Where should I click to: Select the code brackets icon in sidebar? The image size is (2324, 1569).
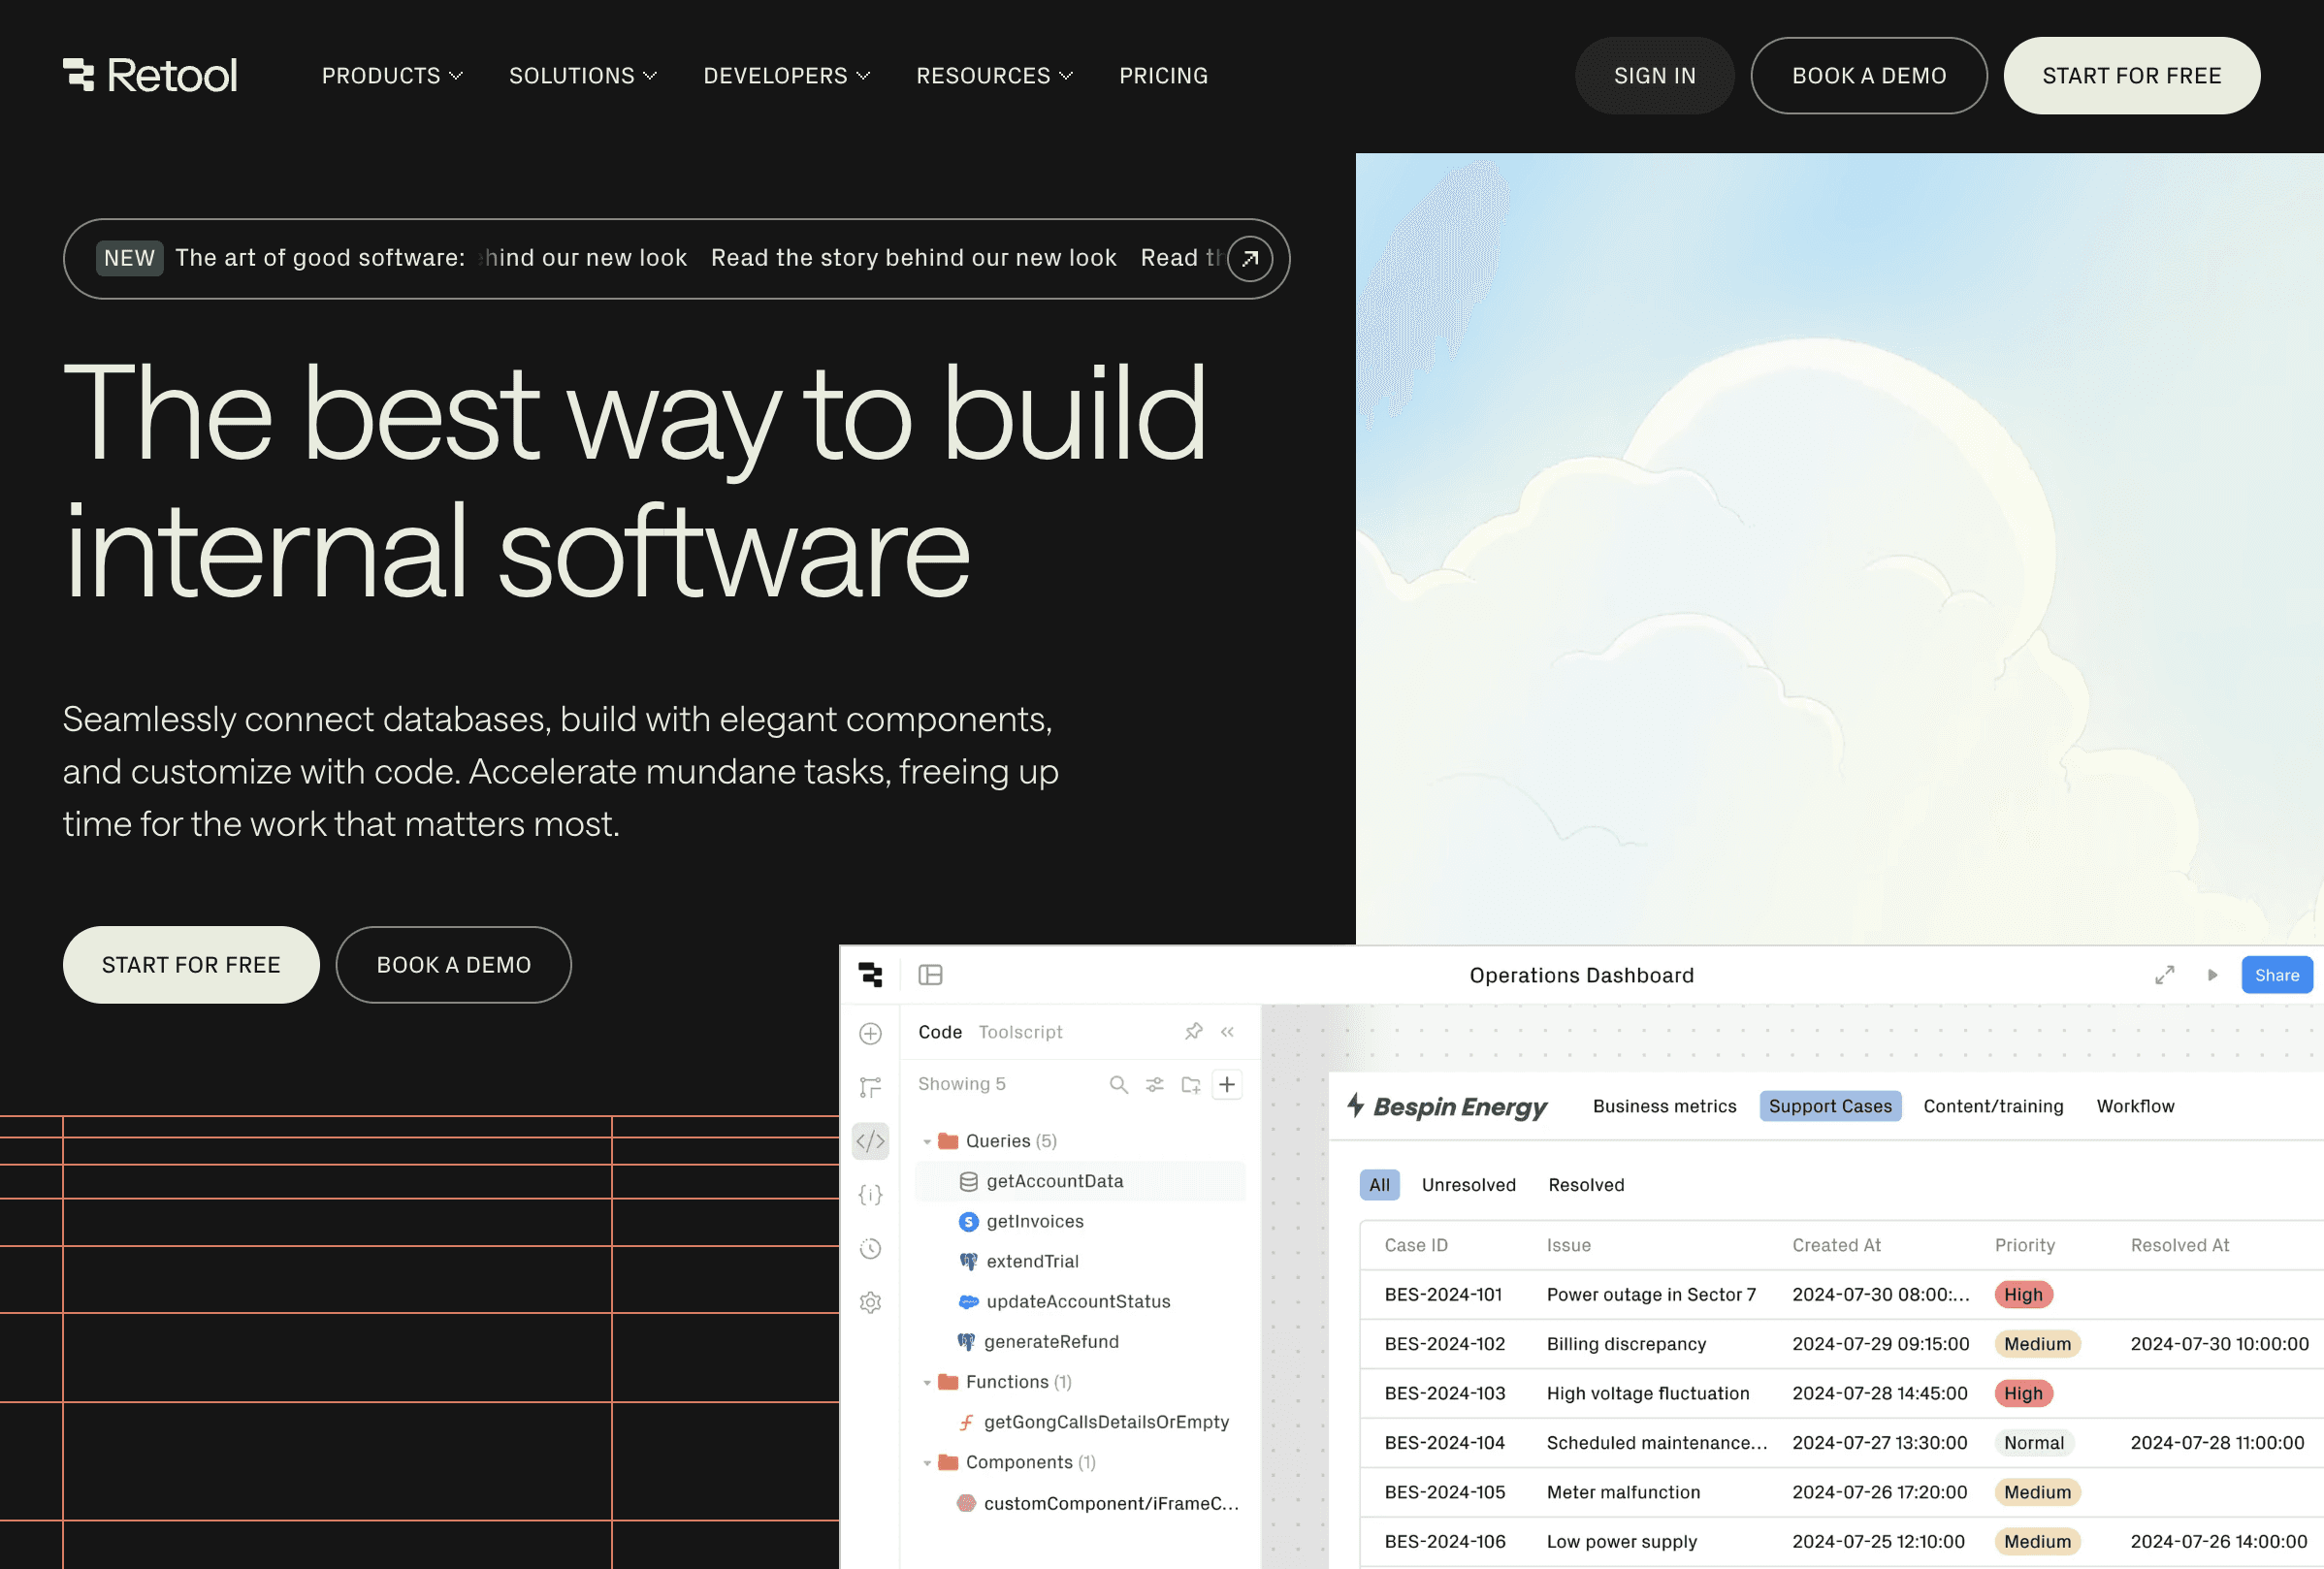(870, 1141)
